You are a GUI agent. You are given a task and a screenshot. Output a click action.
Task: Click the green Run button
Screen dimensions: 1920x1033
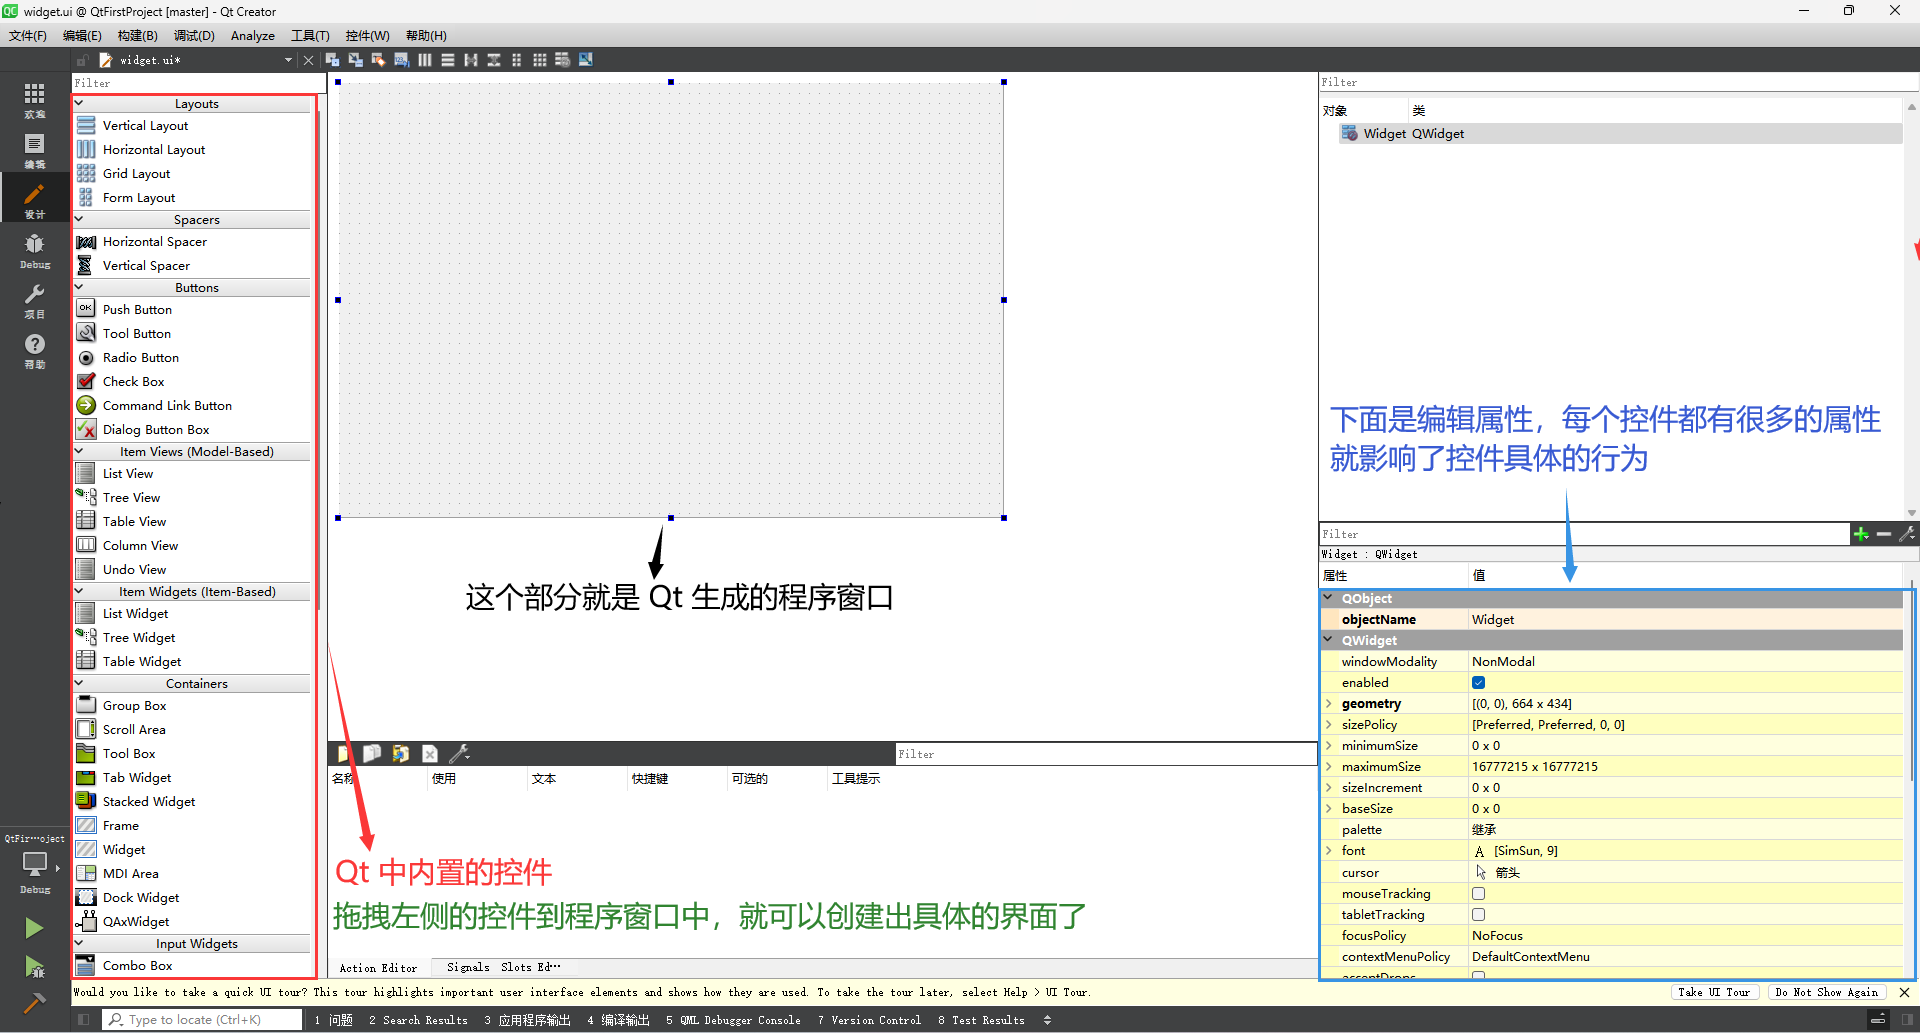tap(34, 928)
